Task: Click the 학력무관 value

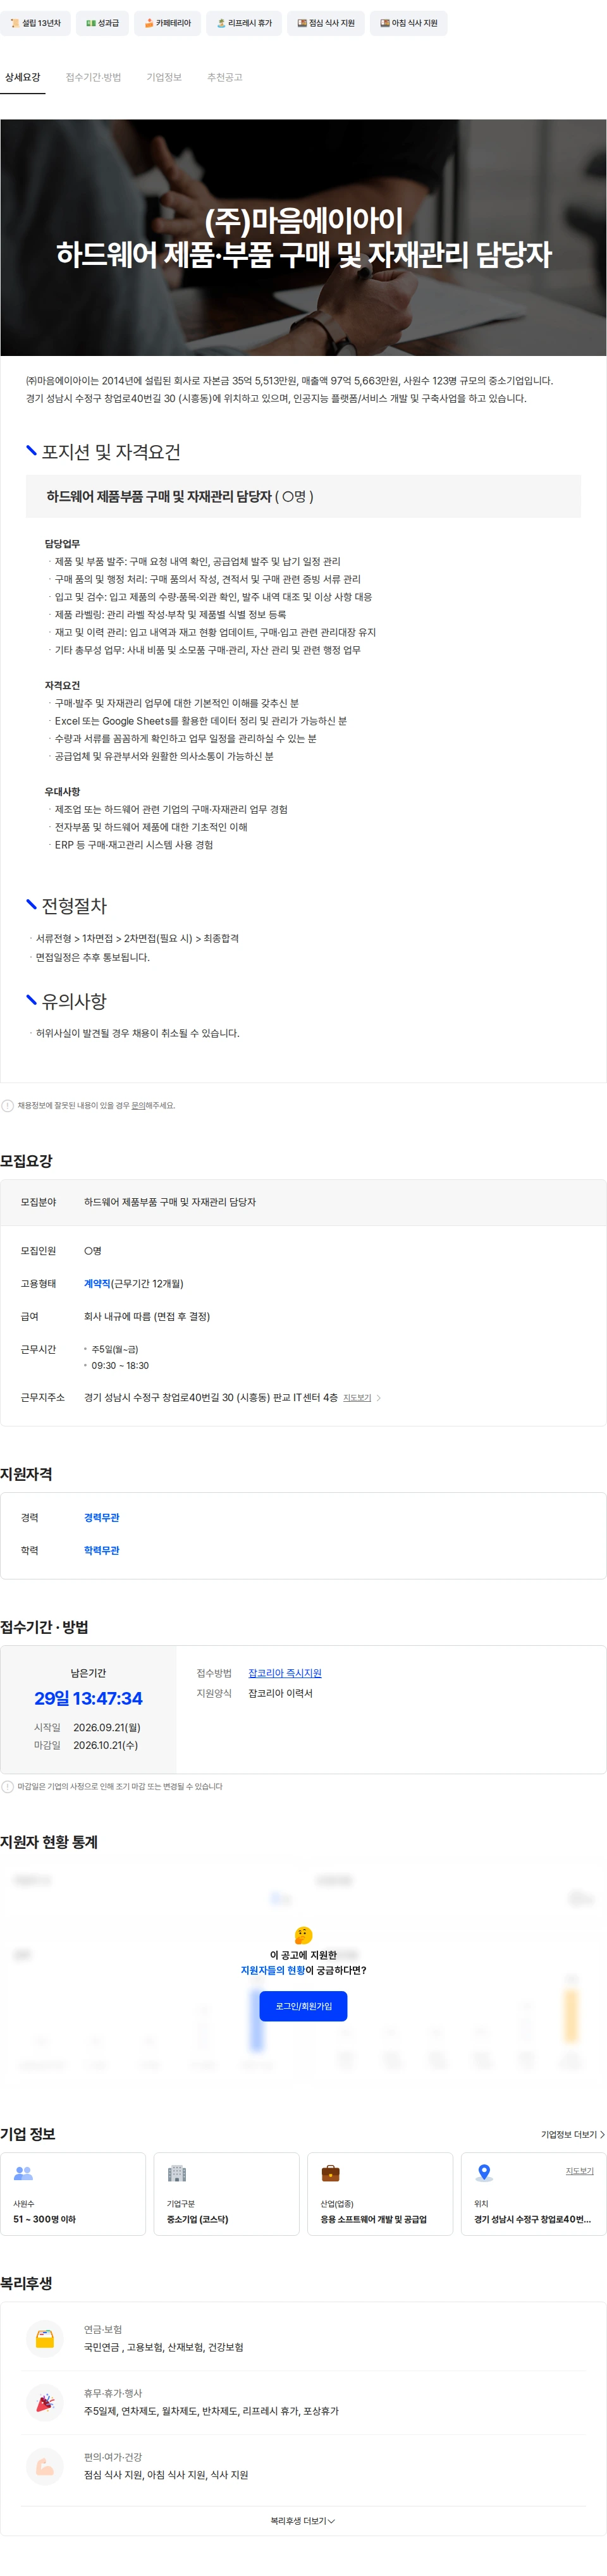Action: [102, 1550]
